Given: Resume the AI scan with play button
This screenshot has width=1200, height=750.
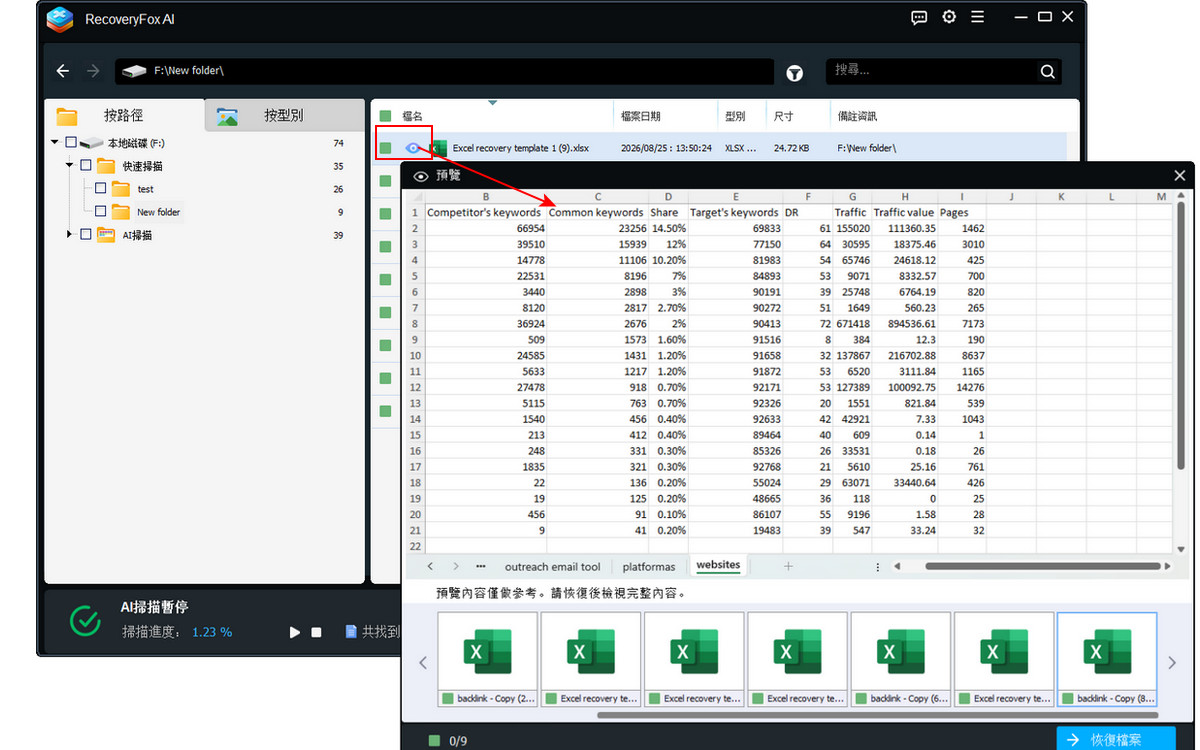Looking at the screenshot, I should [295, 632].
